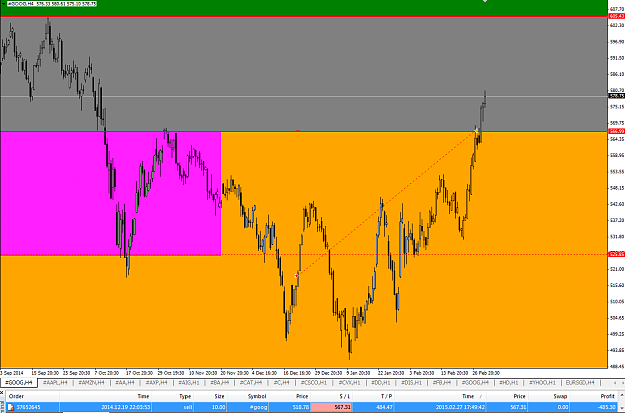625x413 pixels.
Task: Click the 10.00 size cell
Action: pos(218,407)
